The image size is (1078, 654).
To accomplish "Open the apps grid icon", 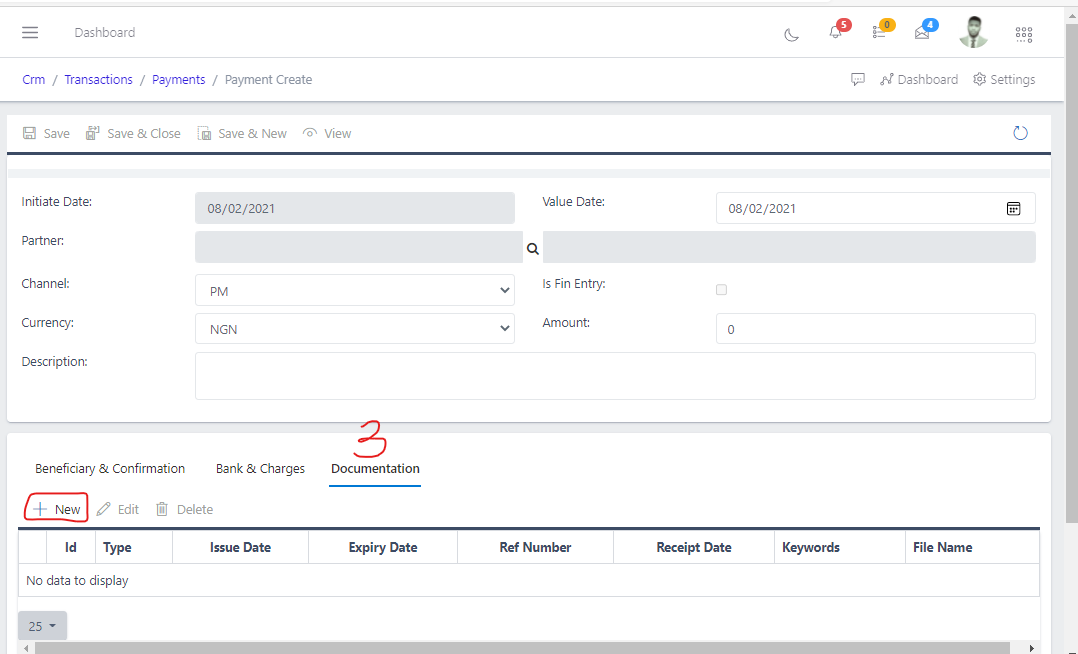I will pos(1023,34).
